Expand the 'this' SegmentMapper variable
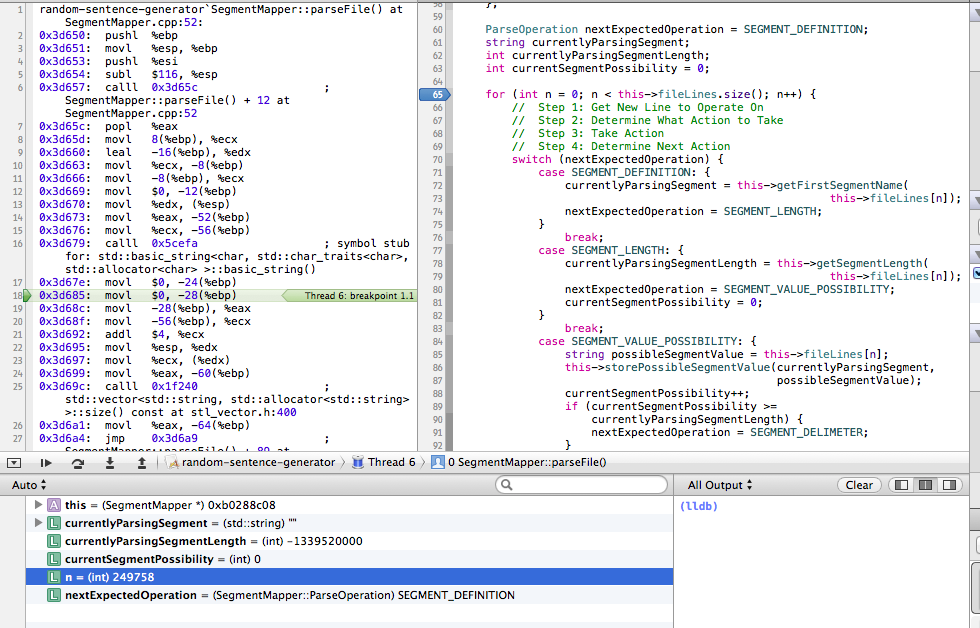 tap(39, 506)
